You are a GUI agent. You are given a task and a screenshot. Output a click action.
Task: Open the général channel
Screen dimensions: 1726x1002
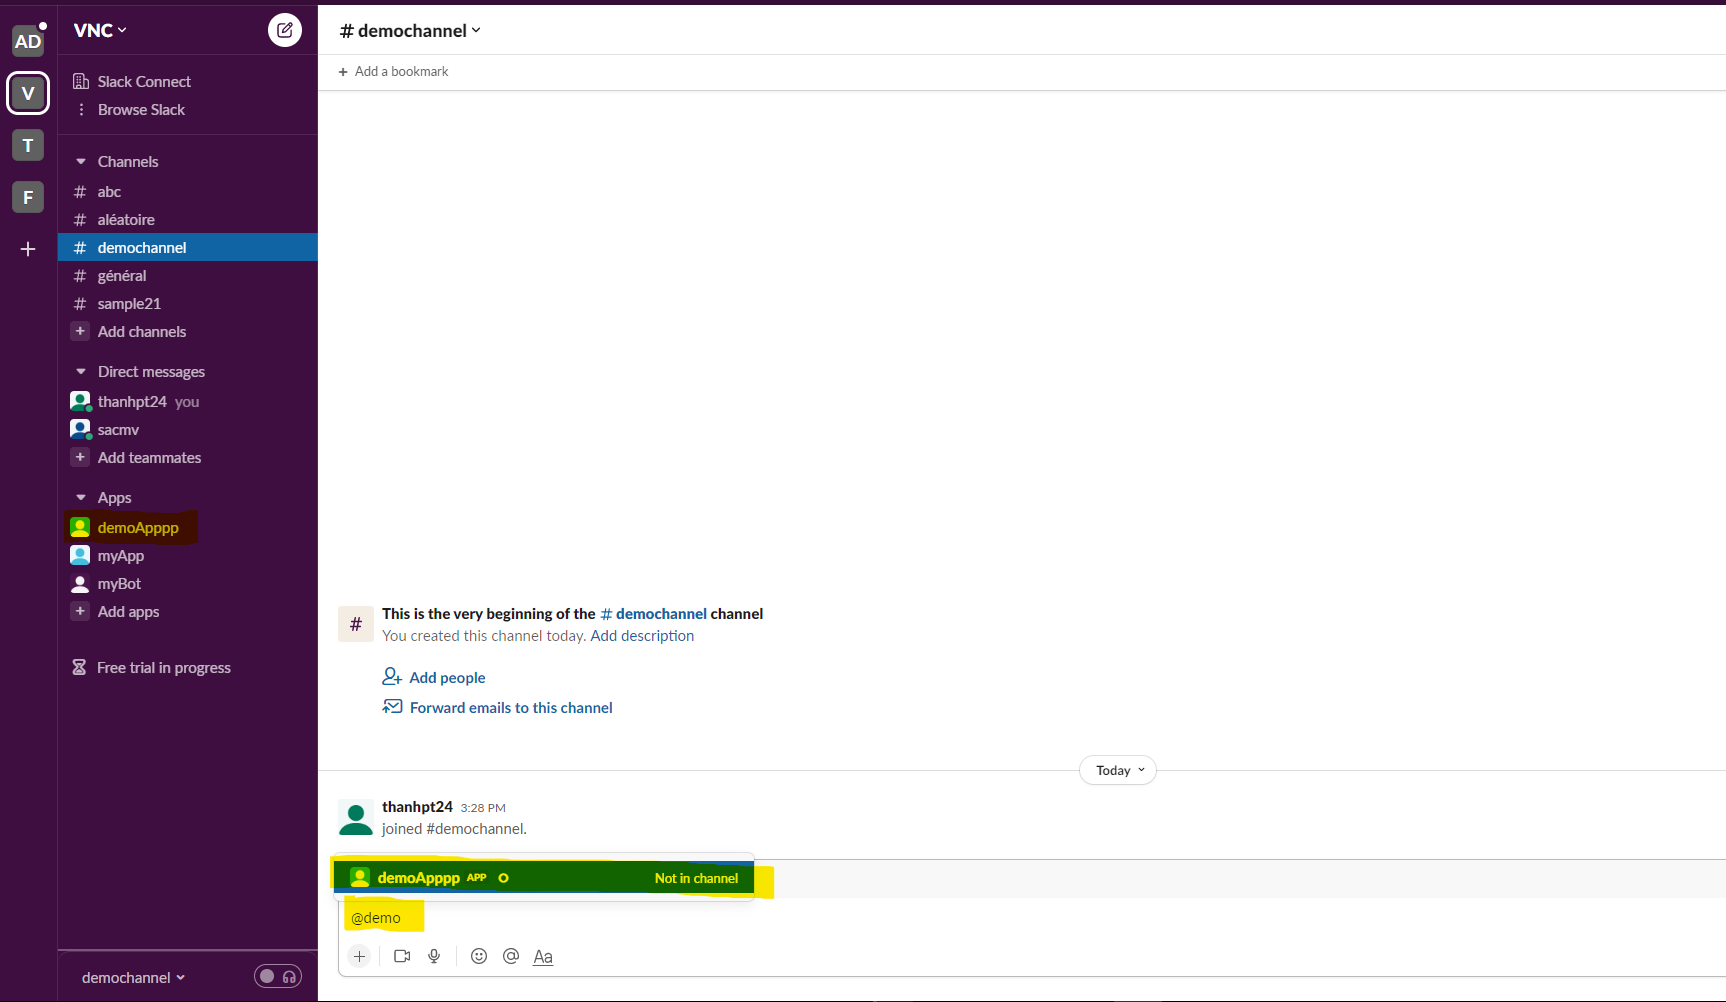click(x=188, y=275)
